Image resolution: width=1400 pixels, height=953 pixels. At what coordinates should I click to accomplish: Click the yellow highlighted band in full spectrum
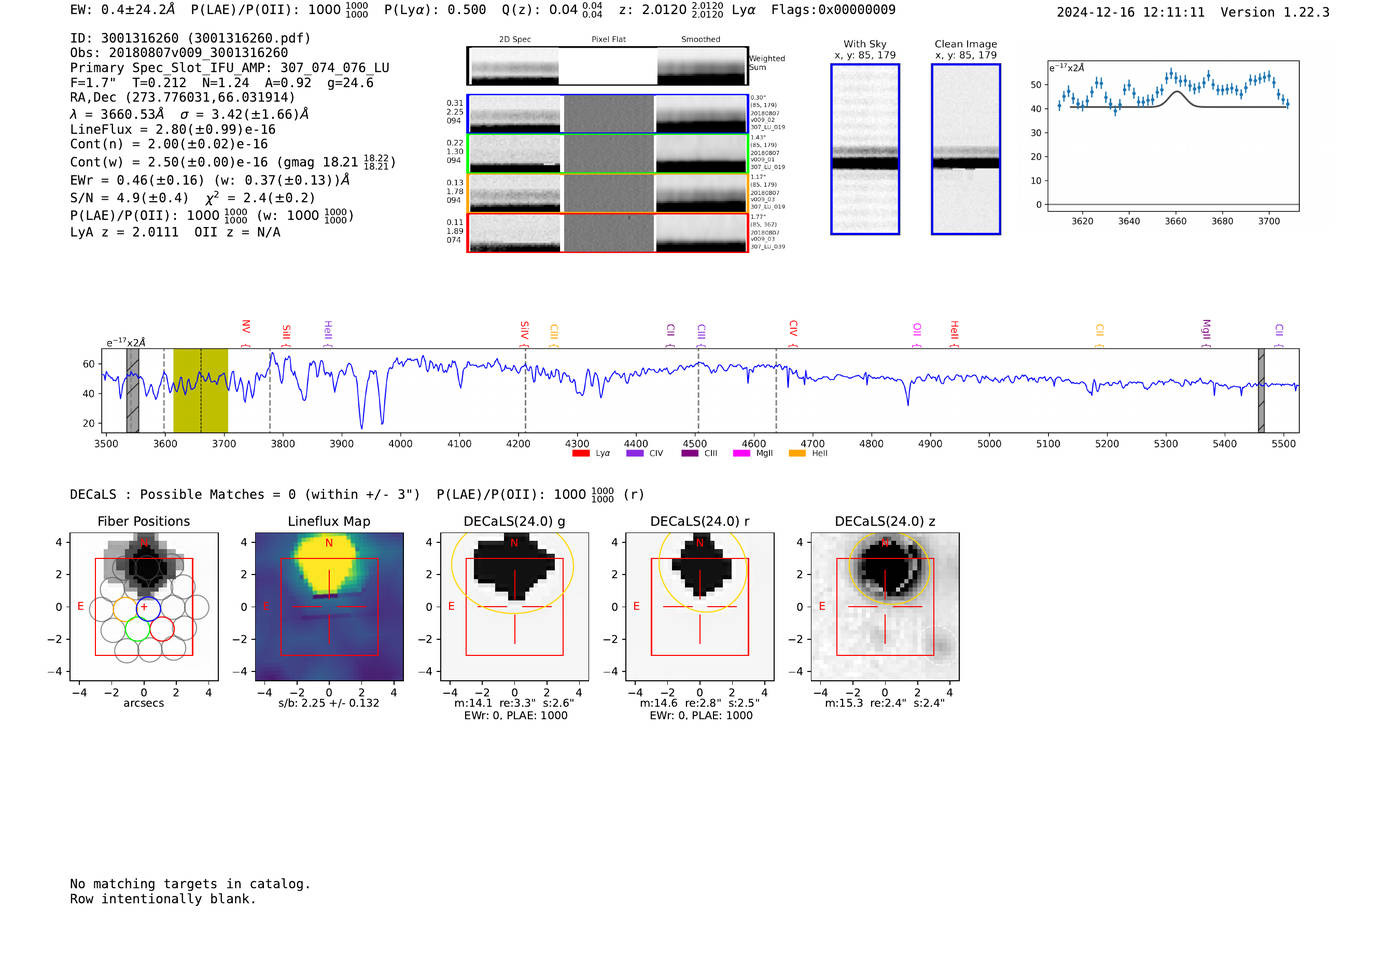200,390
